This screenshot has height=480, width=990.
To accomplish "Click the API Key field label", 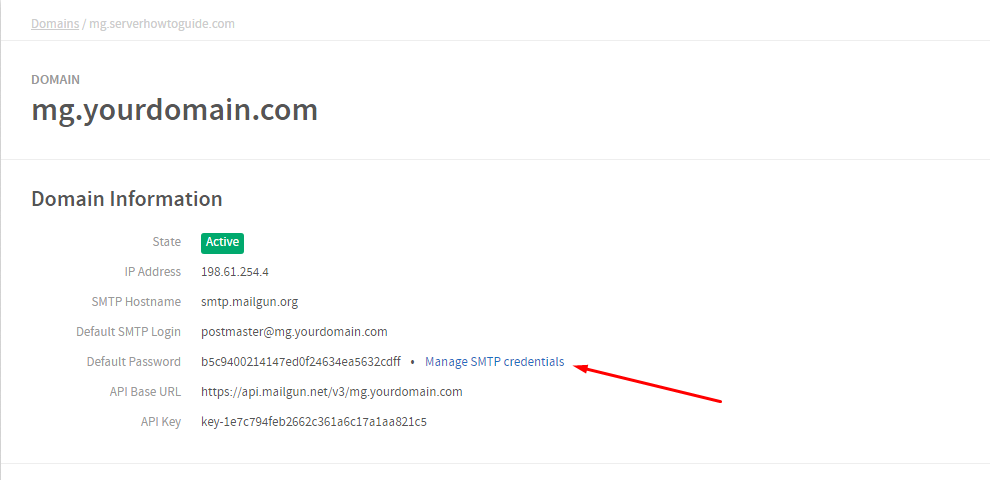I will click(x=160, y=422).
